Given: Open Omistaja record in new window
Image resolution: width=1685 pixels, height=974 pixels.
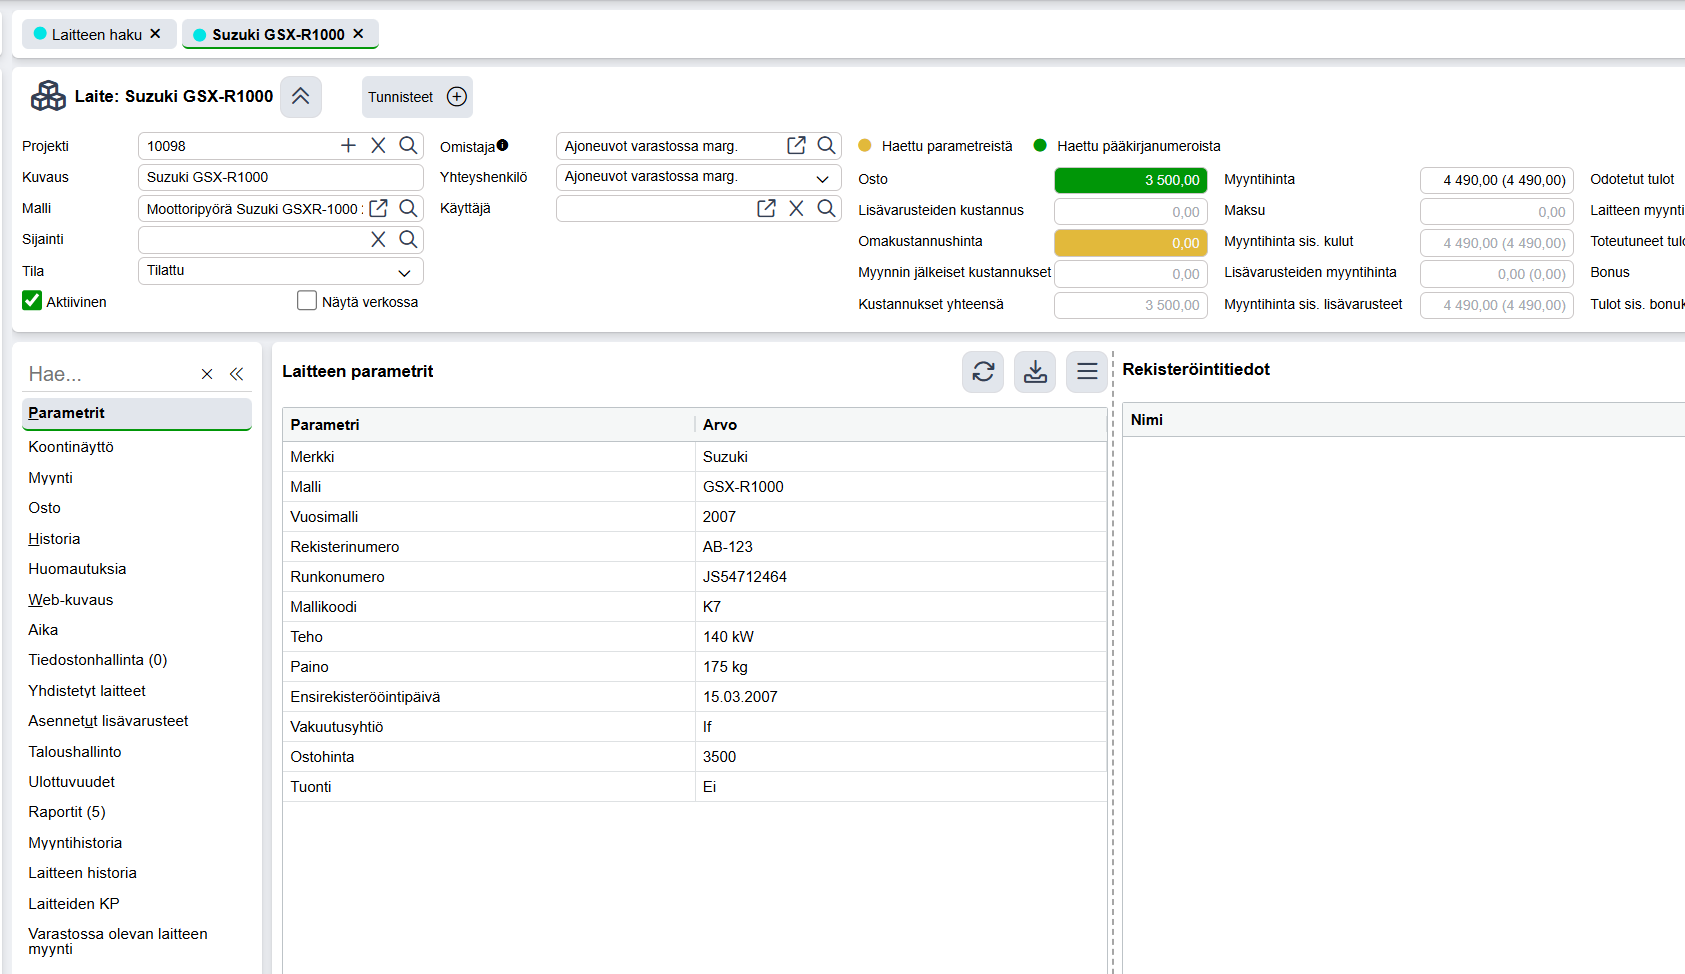Looking at the screenshot, I should click(x=796, y=146).
